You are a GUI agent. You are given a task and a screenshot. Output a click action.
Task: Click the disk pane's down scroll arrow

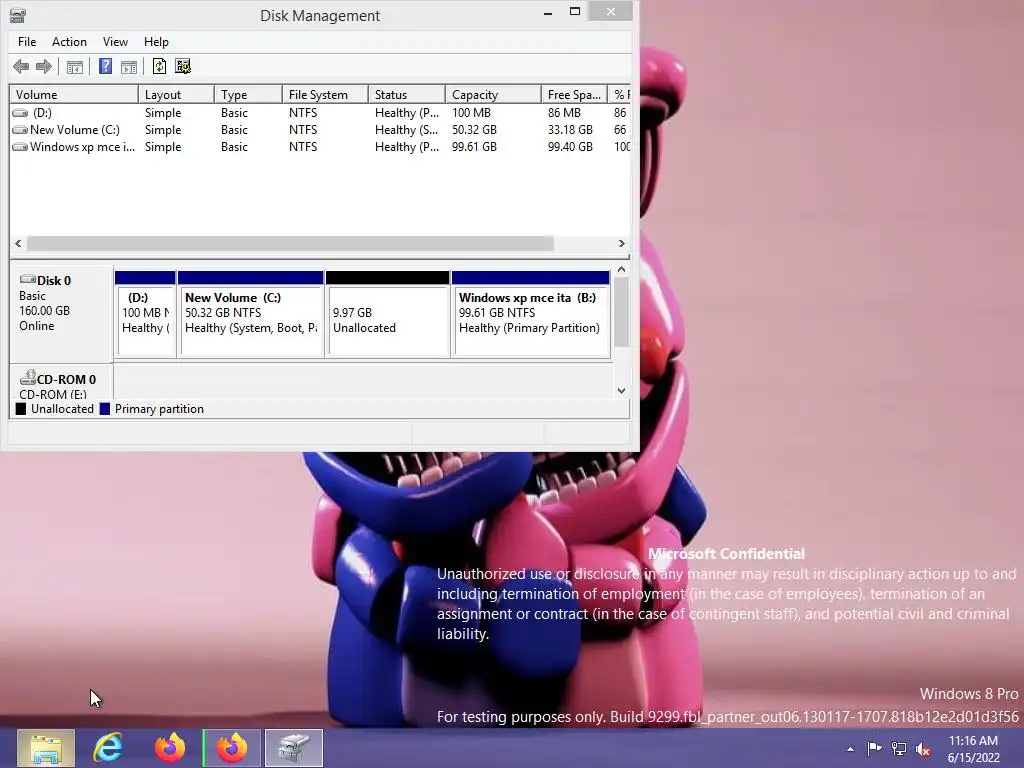pos(621,391)
